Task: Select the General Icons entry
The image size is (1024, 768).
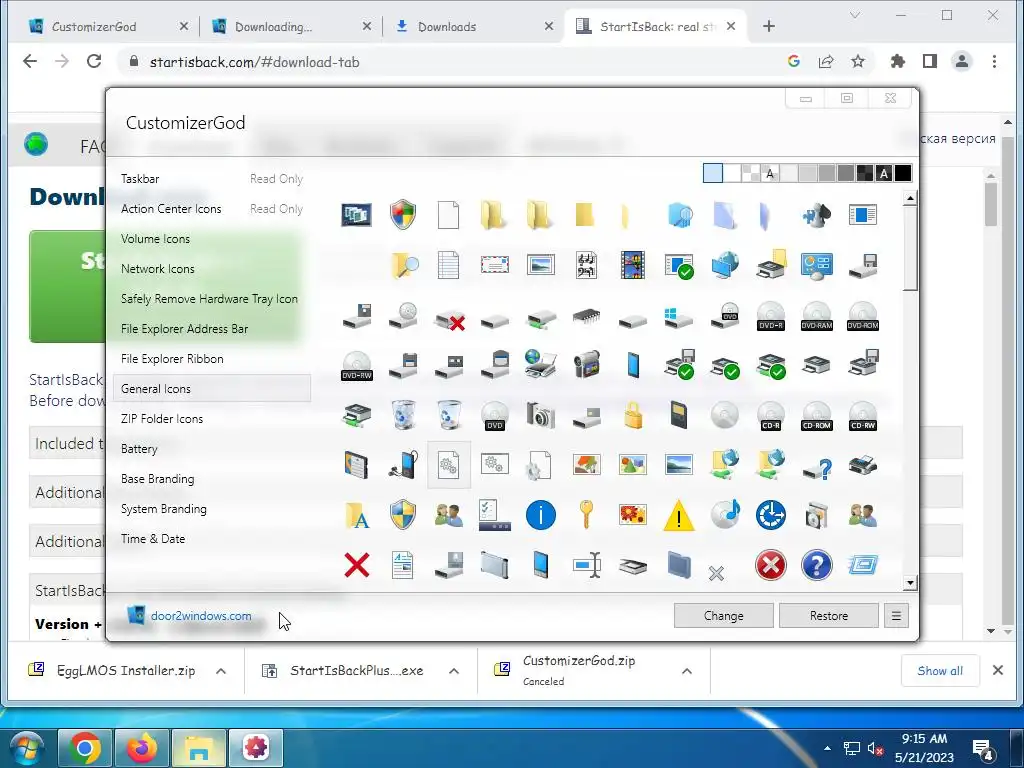Action: 212,389
